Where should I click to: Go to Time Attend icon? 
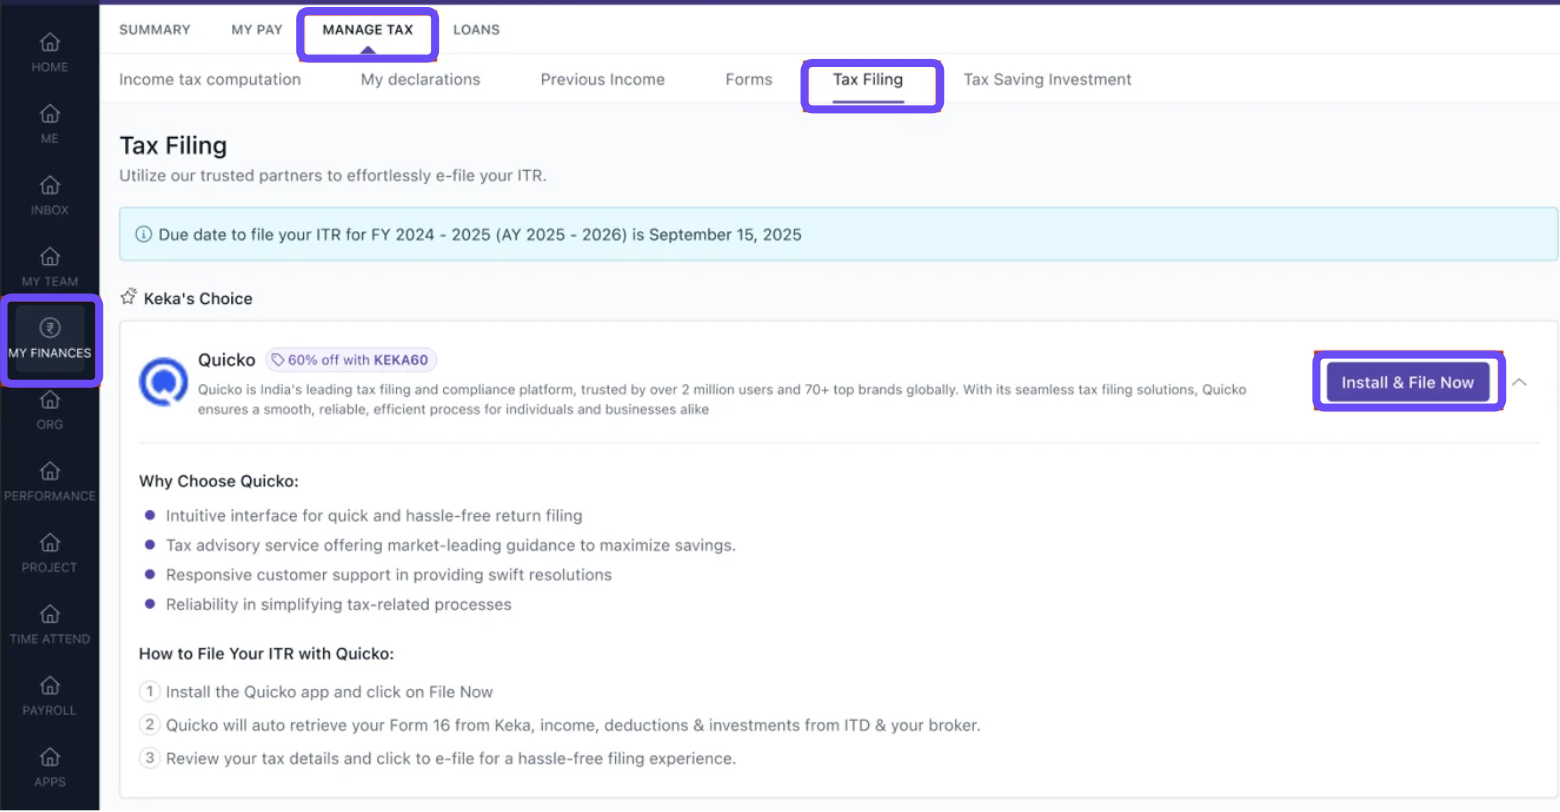pos(49,615)
